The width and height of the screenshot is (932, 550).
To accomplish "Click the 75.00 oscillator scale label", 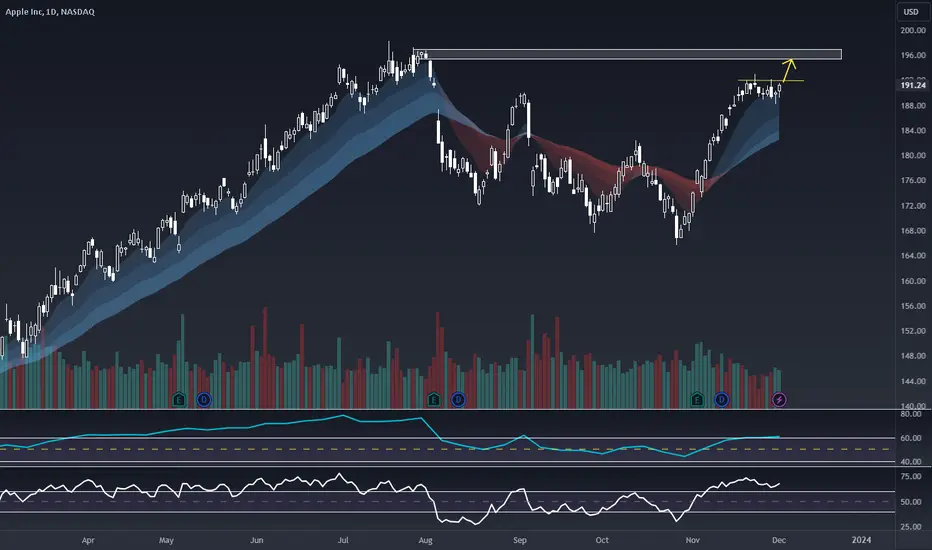I will pyautogui.click(x=911, y=476).
